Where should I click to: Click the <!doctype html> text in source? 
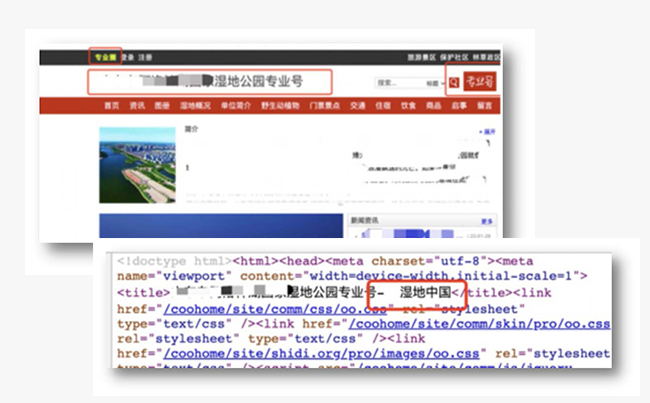pyautogui.click(x=175, y=261)
